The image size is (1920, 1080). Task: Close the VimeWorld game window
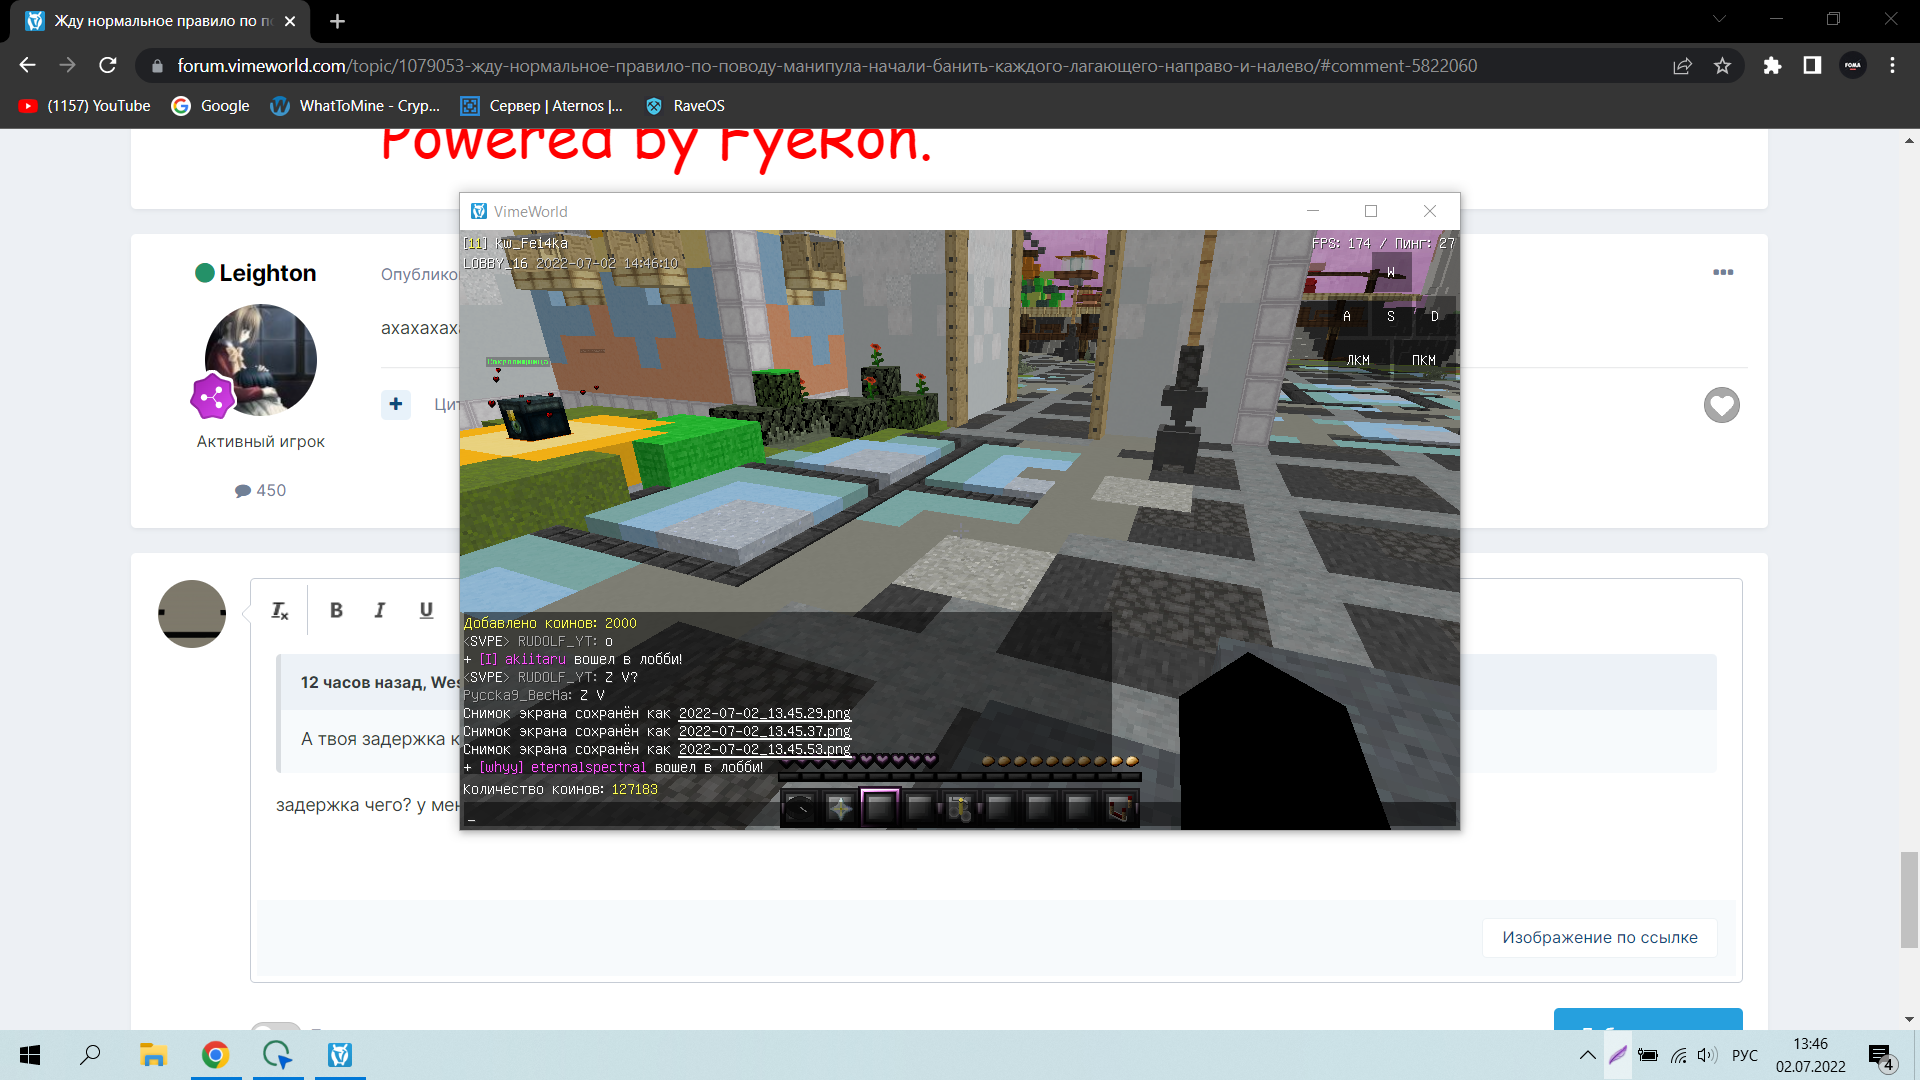click(1430, 211)
